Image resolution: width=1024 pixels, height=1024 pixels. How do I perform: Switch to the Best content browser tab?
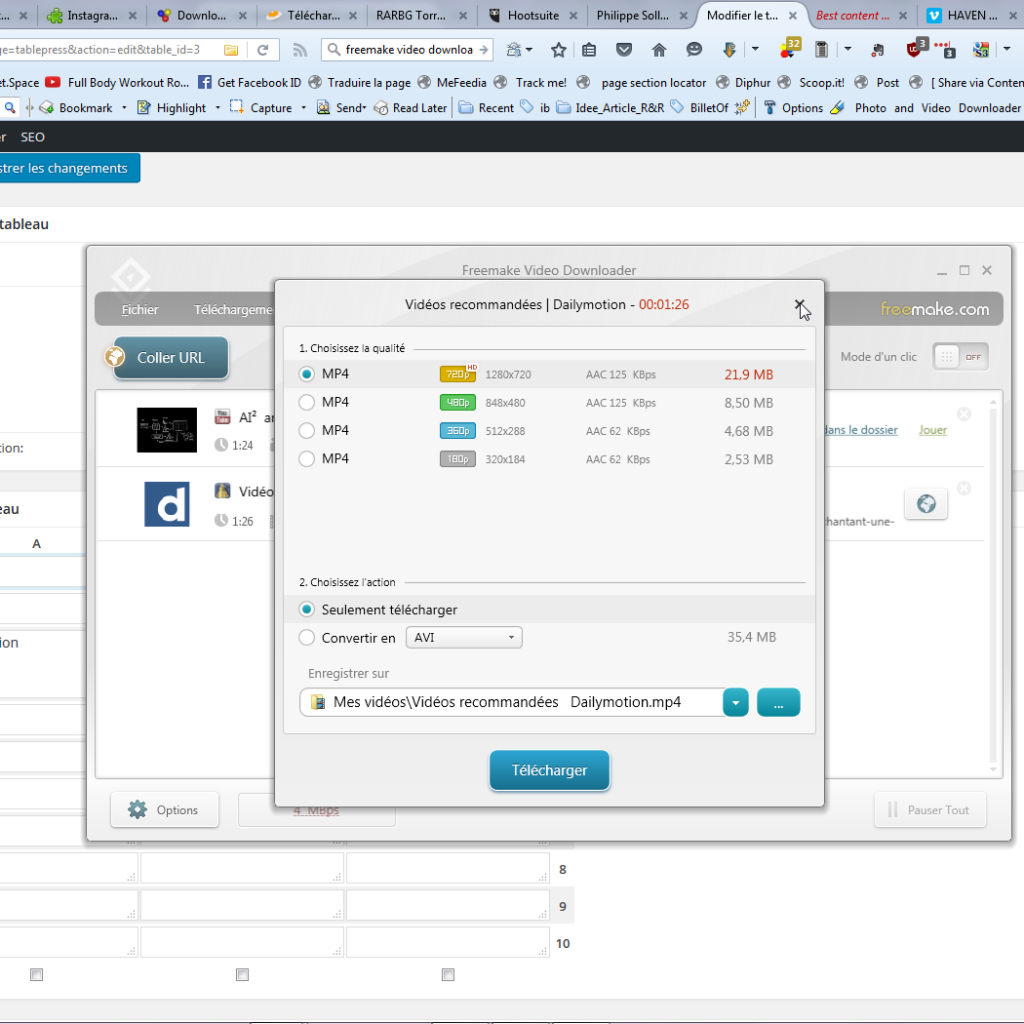tap(852, 16)
